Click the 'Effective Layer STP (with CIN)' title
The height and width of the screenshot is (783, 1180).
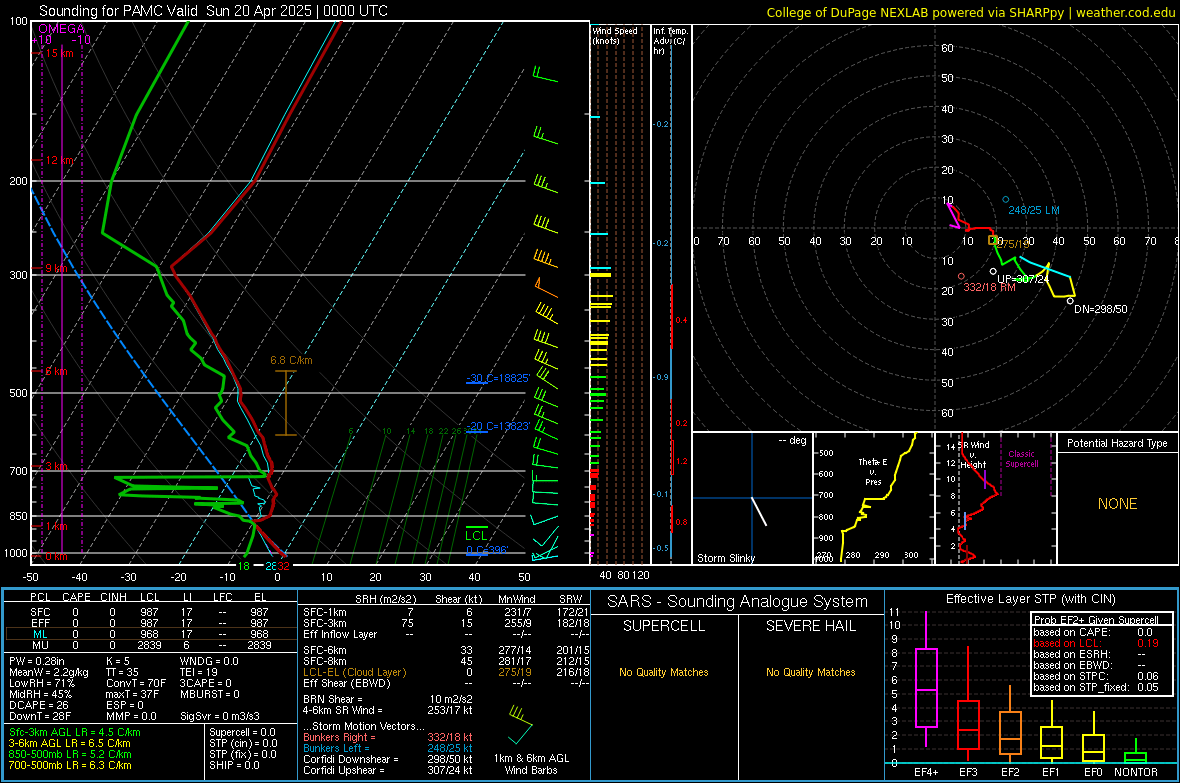coord(1030,599)
